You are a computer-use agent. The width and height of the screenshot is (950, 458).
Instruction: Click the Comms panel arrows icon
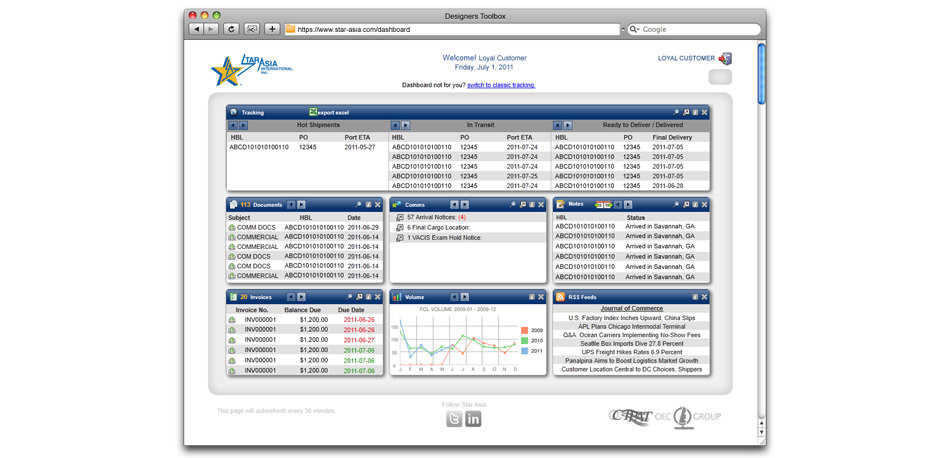point(397,205)
